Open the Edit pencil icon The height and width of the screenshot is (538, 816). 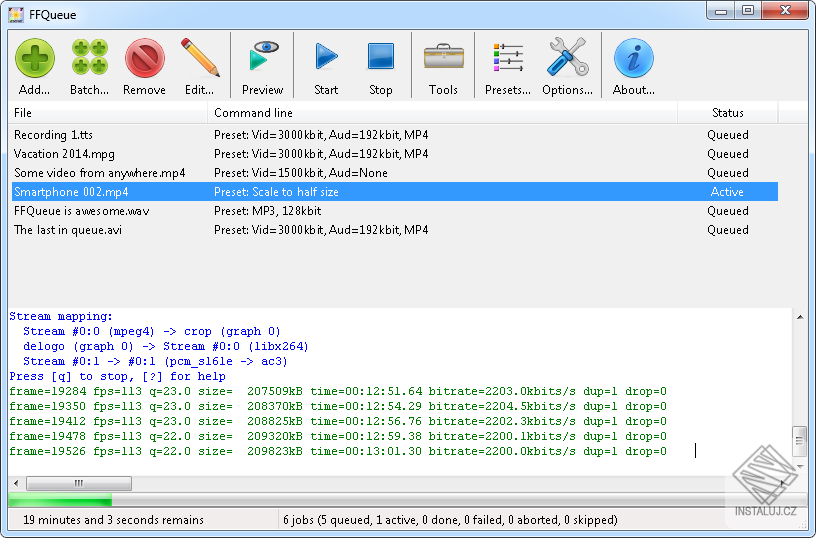(x=200, y=57)
